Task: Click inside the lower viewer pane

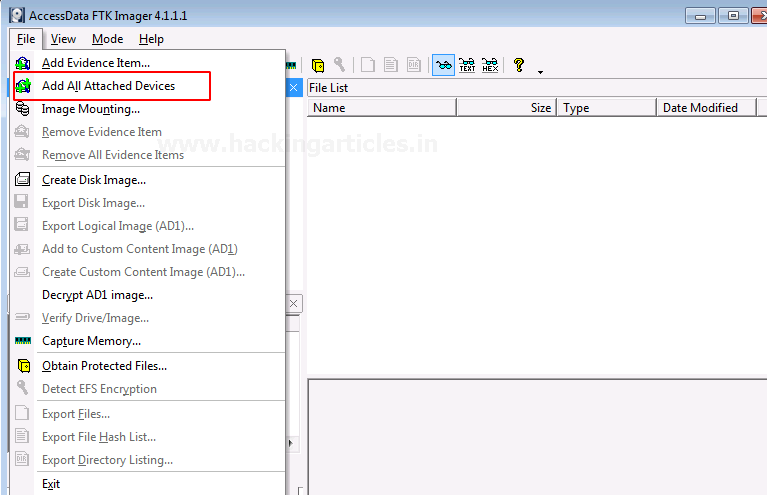Action: (x=537, y=437)
